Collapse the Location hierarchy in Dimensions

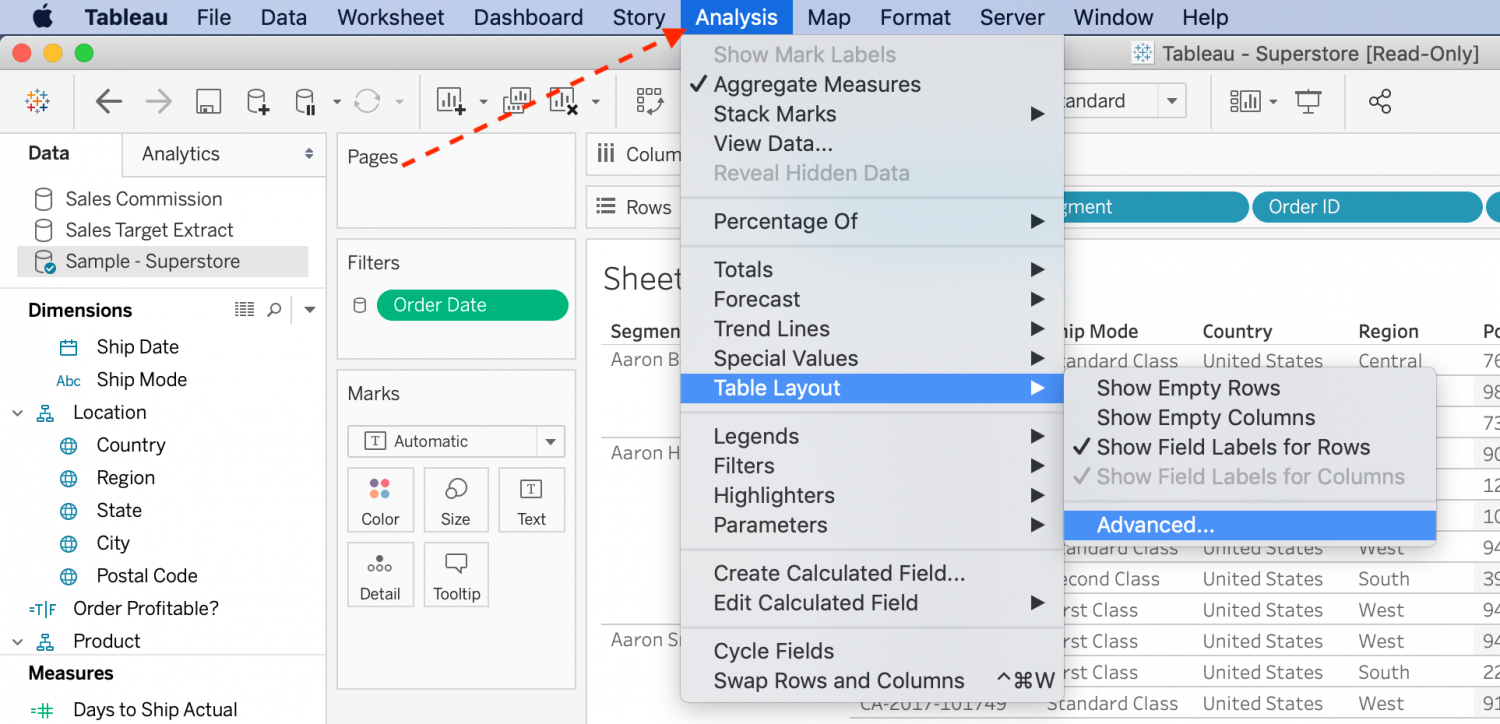(17, 413)
